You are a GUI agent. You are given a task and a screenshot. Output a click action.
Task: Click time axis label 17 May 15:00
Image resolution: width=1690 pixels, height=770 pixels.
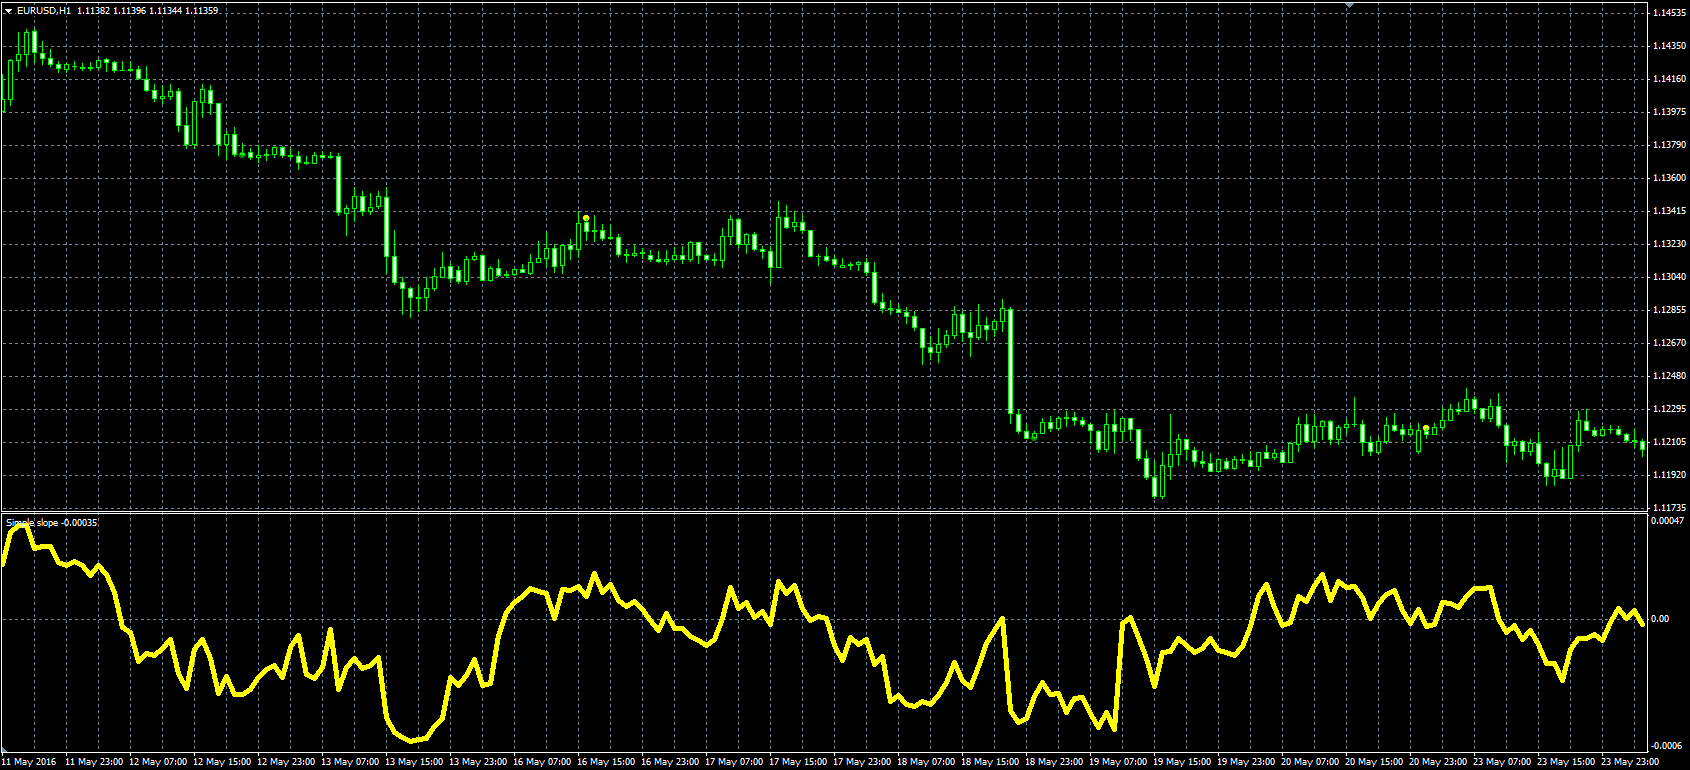[x=798, y=762]
